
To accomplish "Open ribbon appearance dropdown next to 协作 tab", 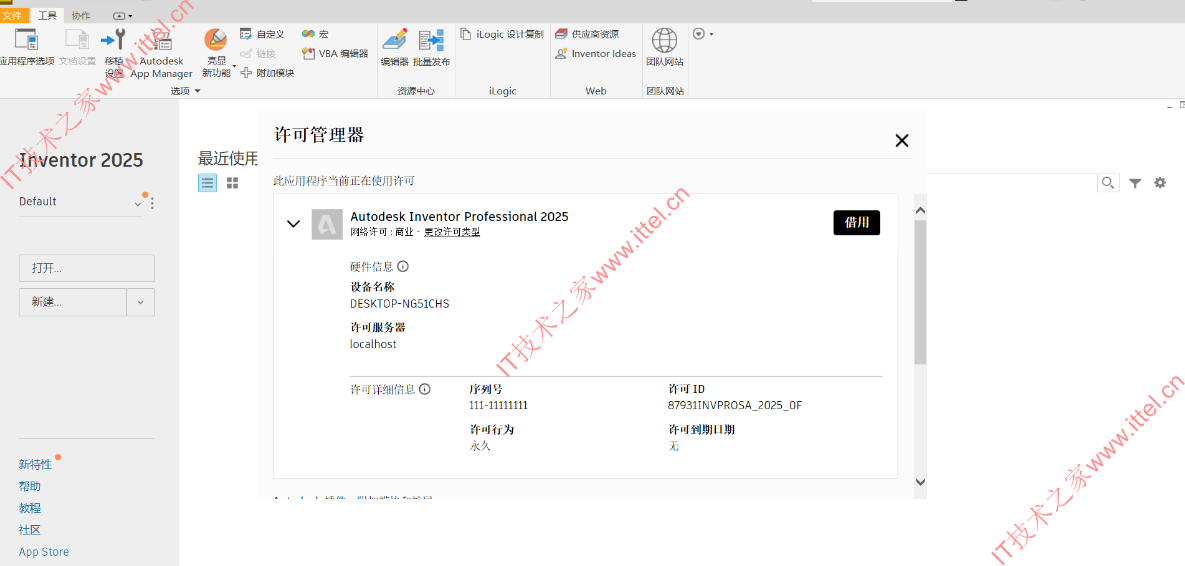I will click(x=122, y=16).
